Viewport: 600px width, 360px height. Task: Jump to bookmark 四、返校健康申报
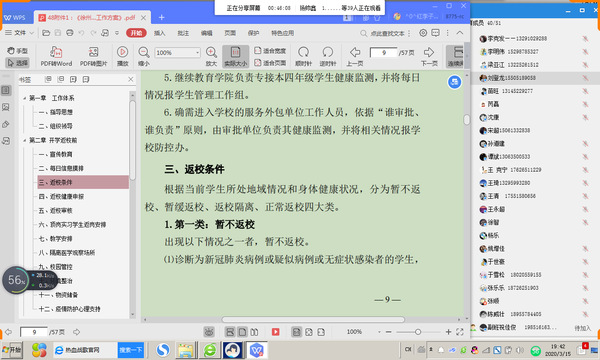[x=61, y=197]
